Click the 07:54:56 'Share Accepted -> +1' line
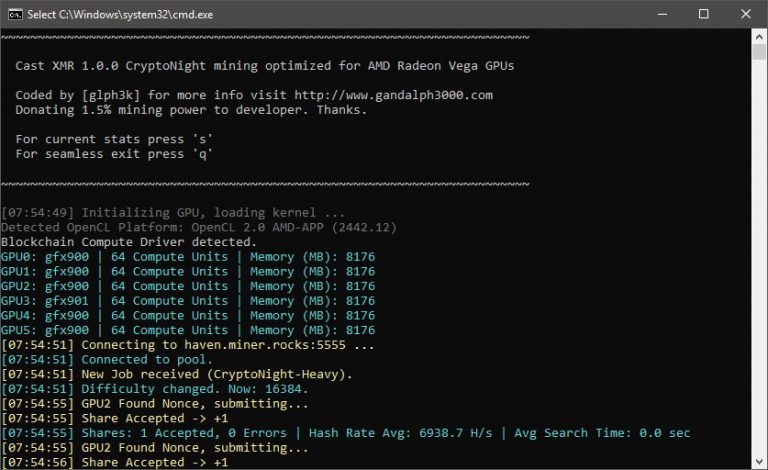This screenshot has width=768, height=470. coord(115,462)
